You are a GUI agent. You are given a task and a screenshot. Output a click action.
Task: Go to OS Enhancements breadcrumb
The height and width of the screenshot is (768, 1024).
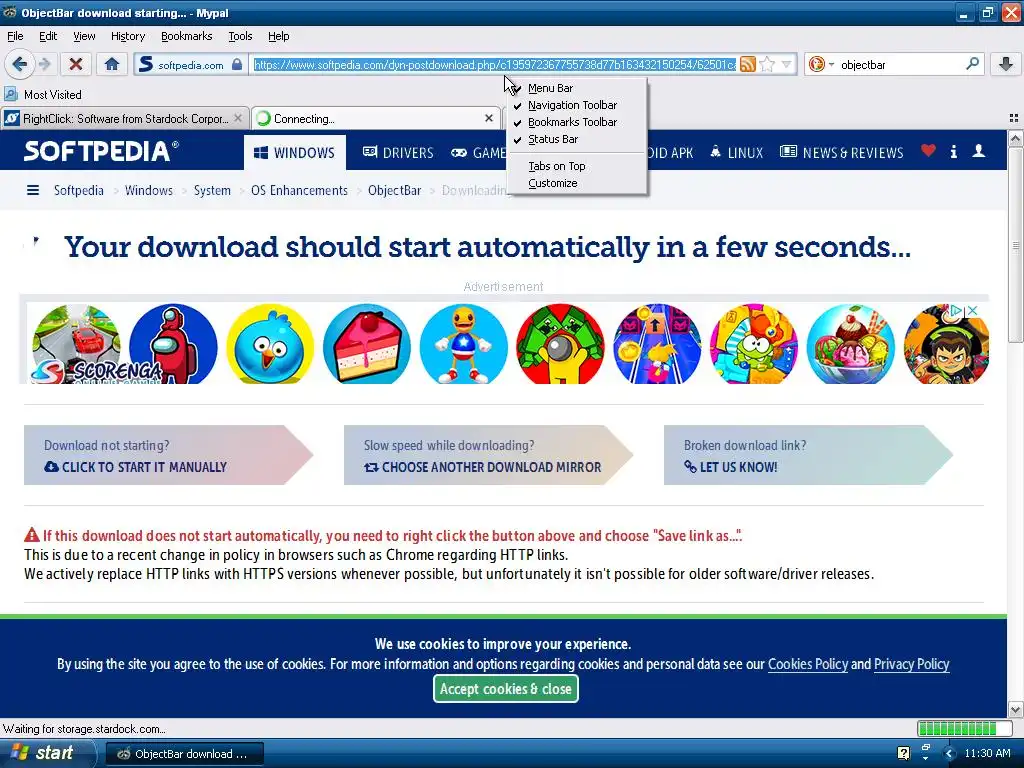tap(299, 190)
